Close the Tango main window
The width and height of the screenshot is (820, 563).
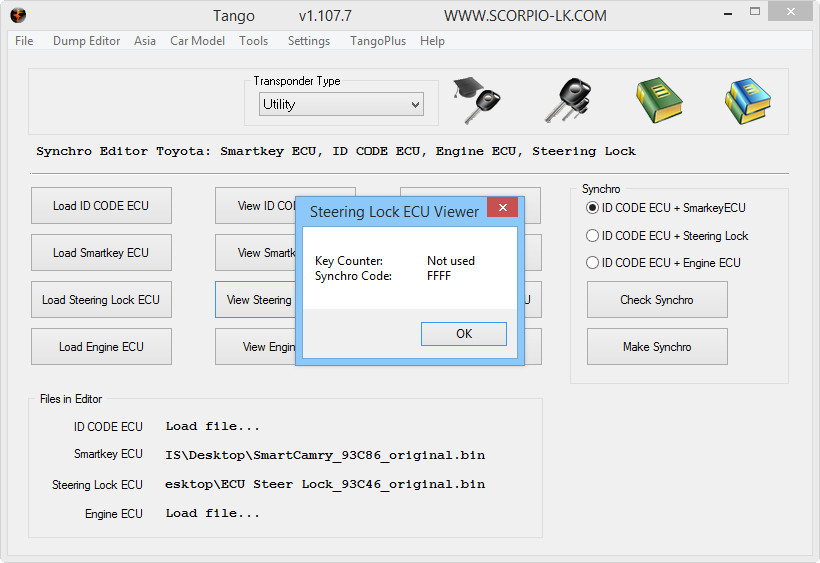click(x=790, y=11)
